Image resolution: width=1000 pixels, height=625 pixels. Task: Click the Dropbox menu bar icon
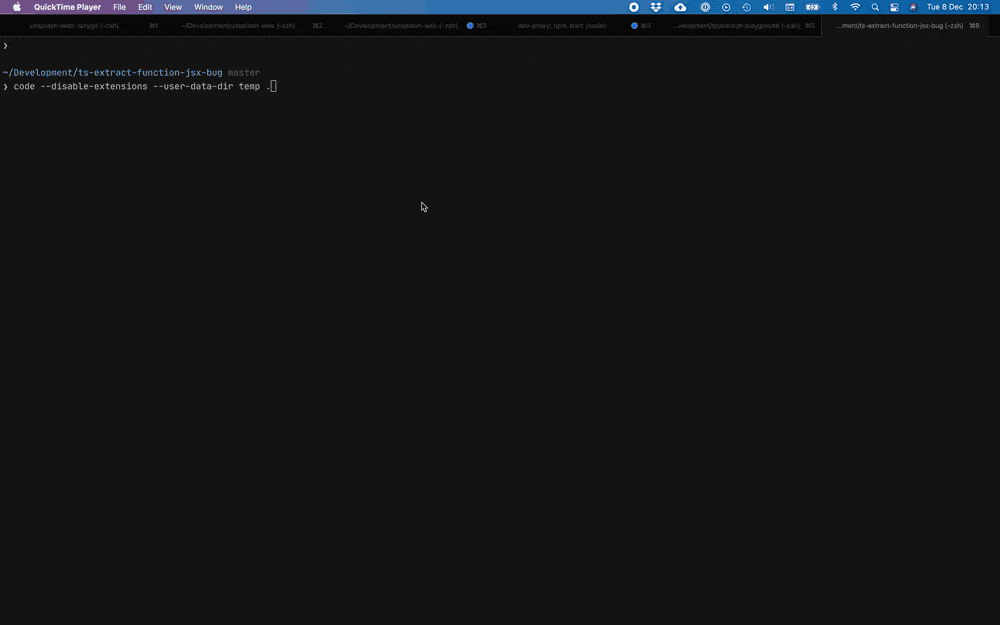coord(656,7)
